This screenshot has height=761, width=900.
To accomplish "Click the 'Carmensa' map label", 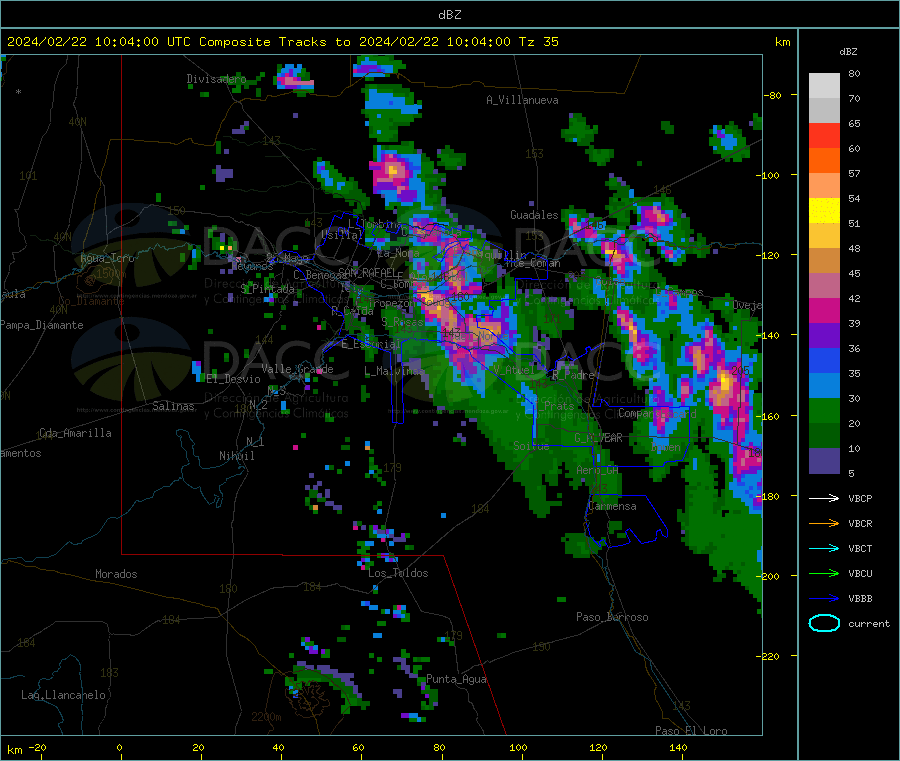I will (612, 506).
